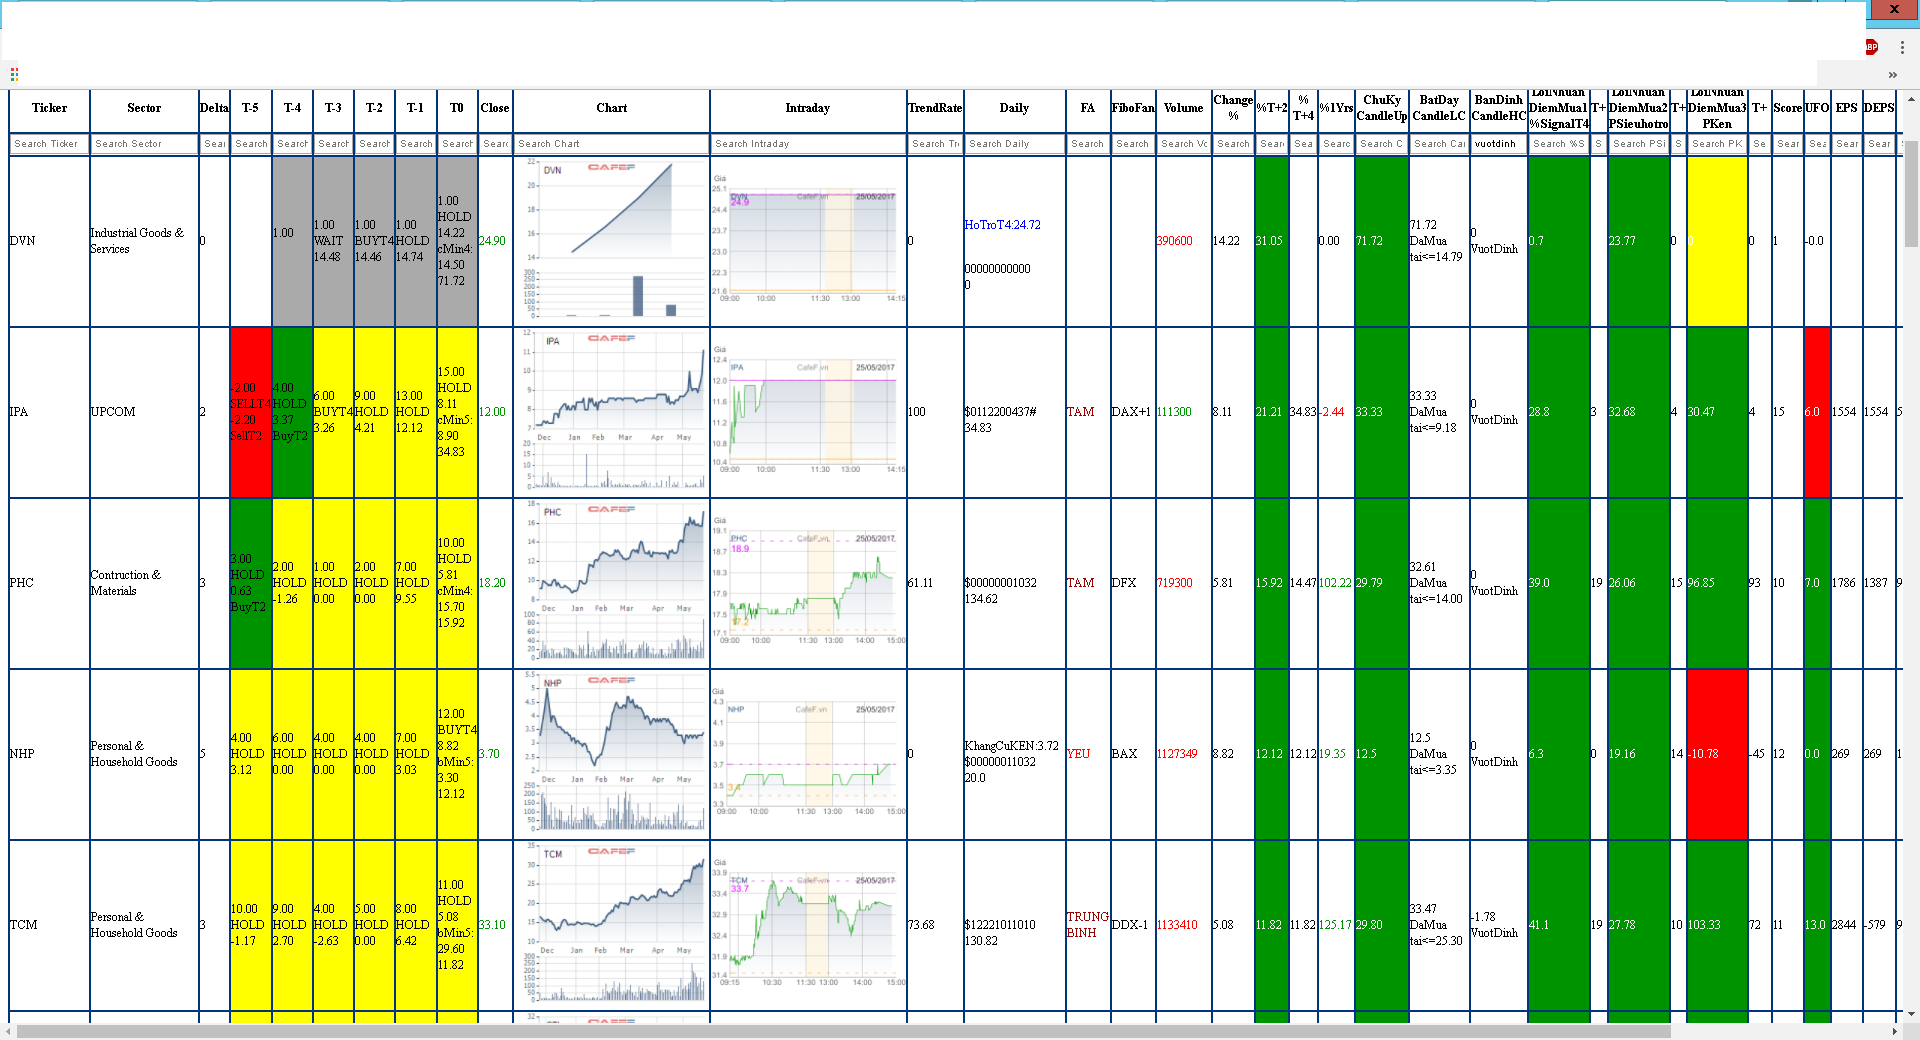The width and height of the screenshot is (1920, 1040).
Task: Click the BanDinh filter containing vuotdinh
Action: 1497,144
